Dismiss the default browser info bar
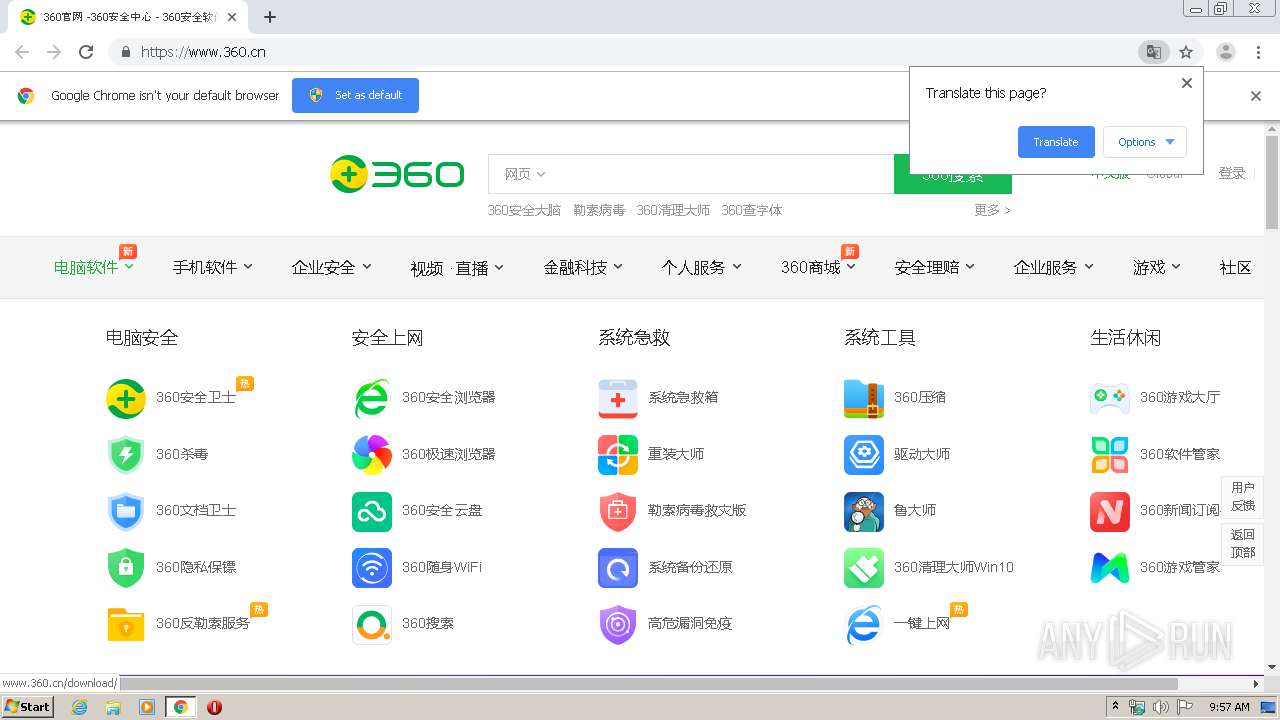1280x720 pixels. (x=1256, y=96)
